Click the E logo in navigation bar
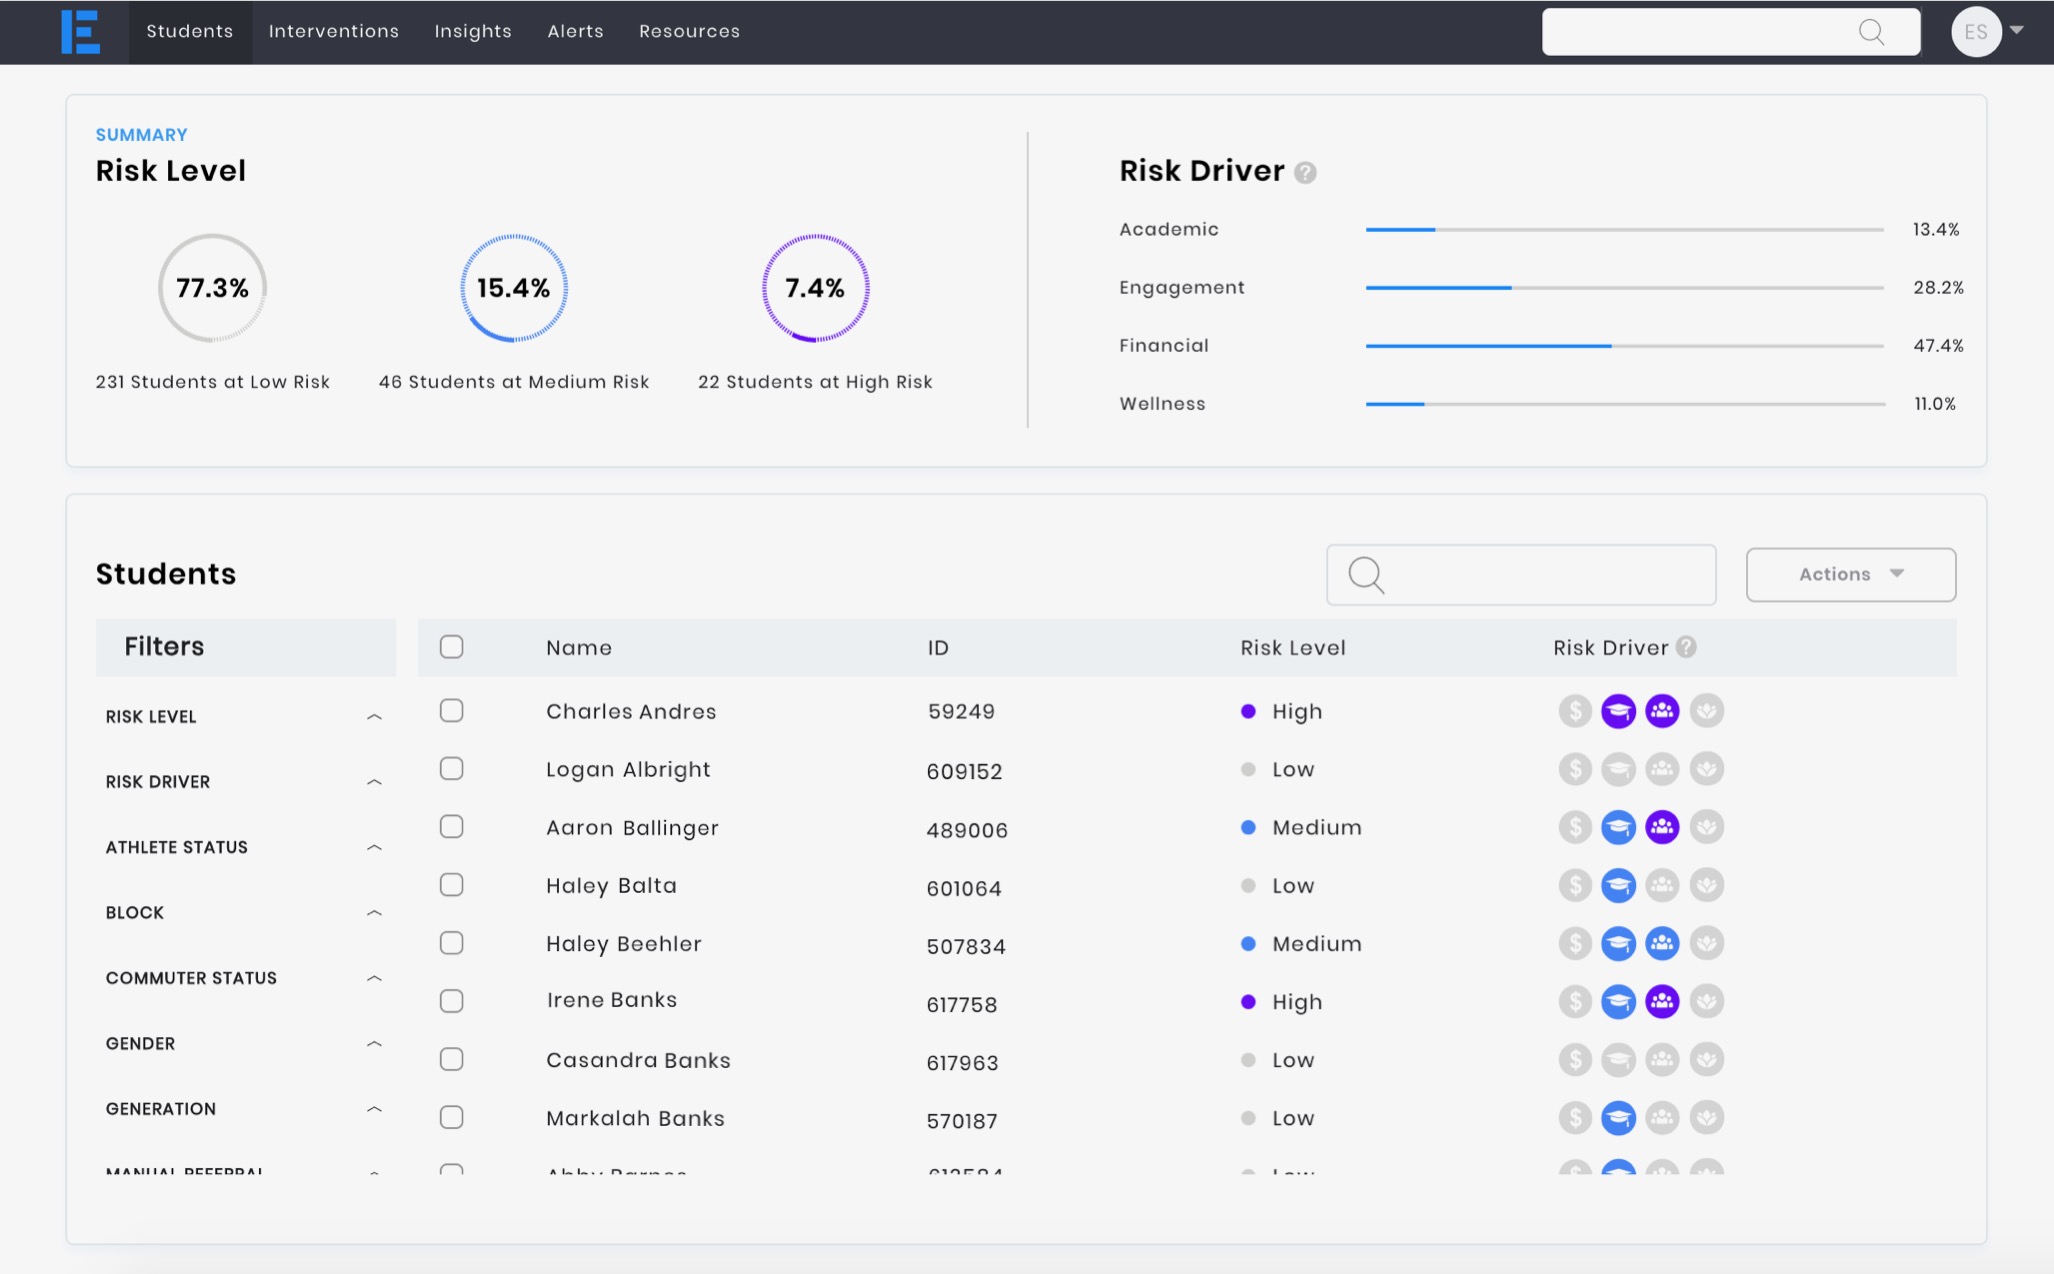The height and width of the screenshot is (1274, 2054). [80, 32]
